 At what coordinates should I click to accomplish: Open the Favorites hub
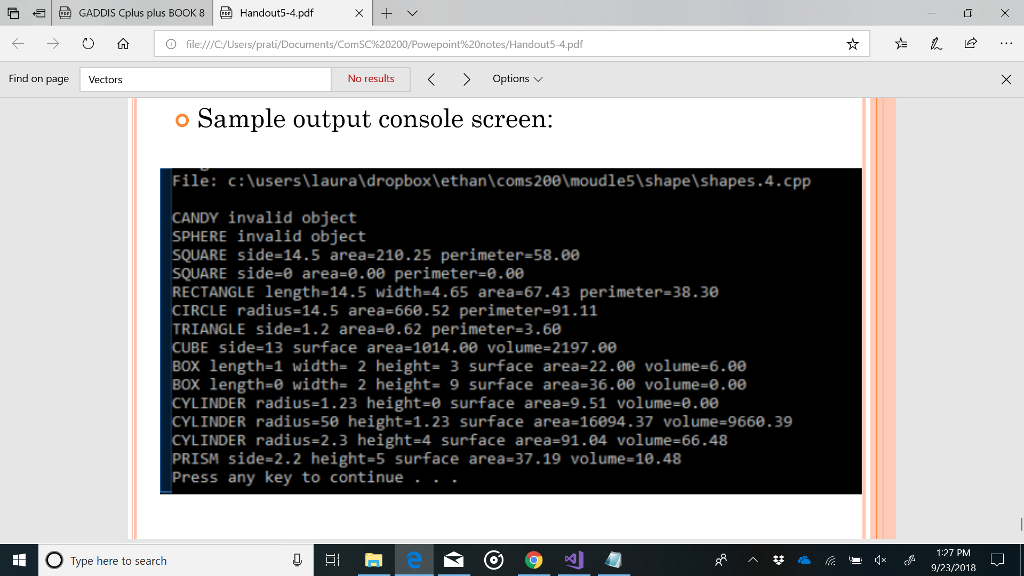[901, 44]
